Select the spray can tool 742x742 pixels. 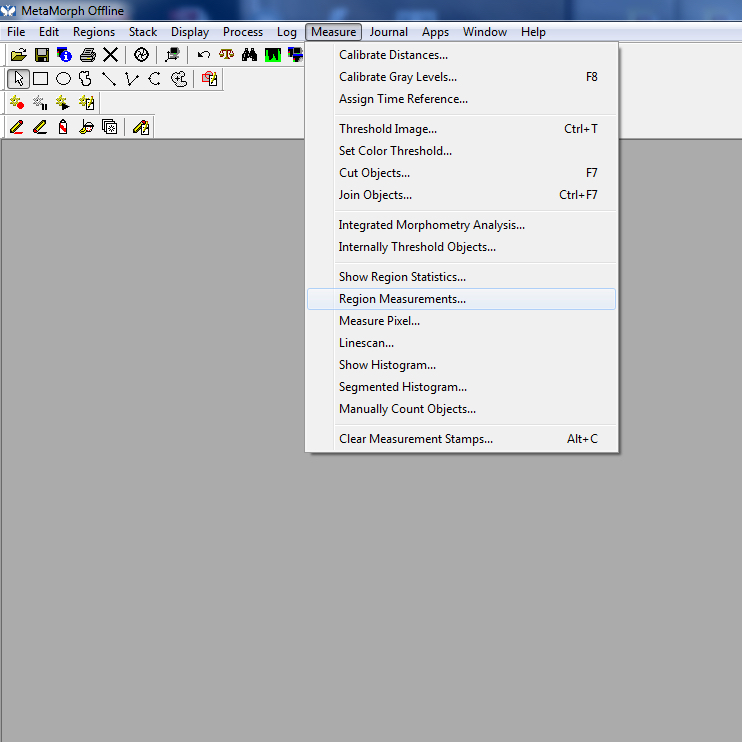(63, 127)
